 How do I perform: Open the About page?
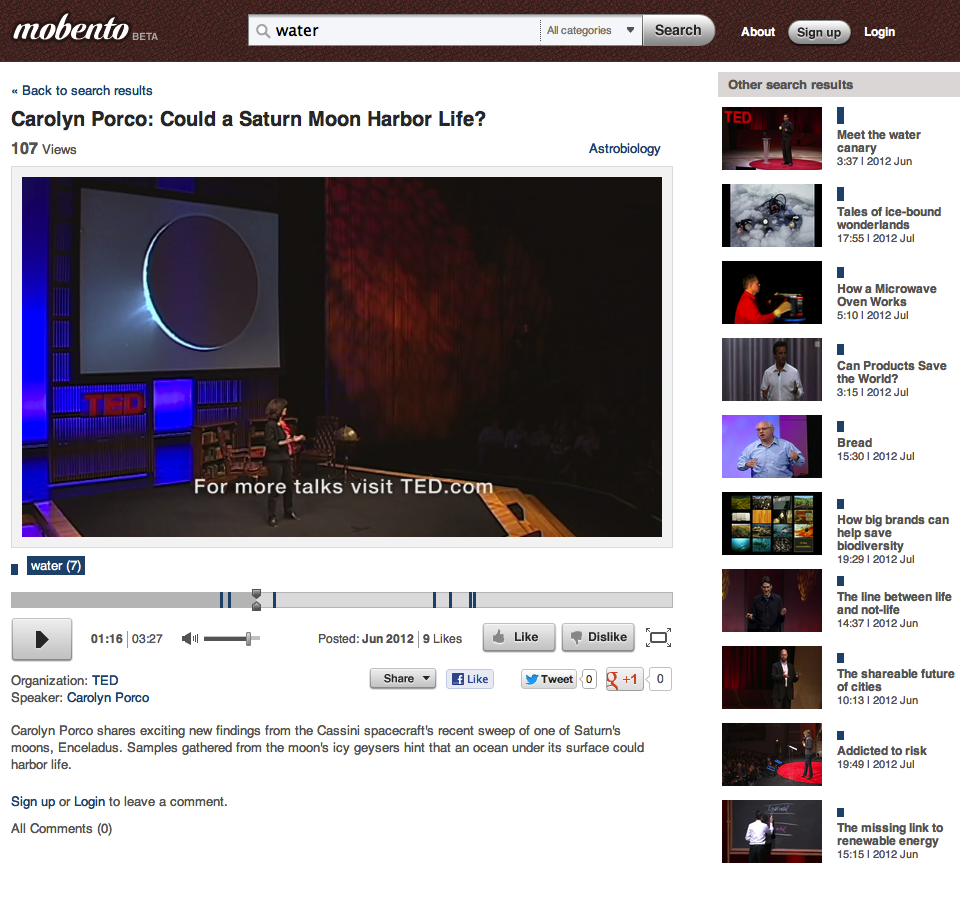coord(757,32)
